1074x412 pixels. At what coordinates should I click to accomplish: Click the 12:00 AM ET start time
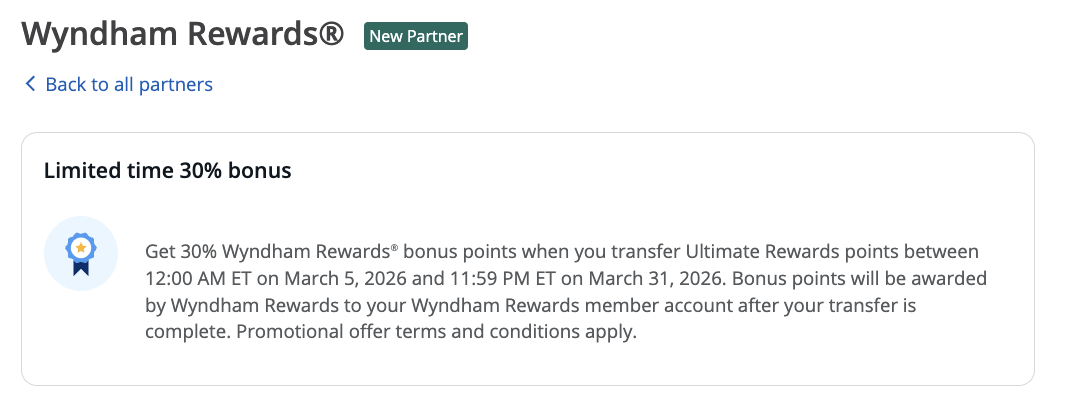(195, 278)
